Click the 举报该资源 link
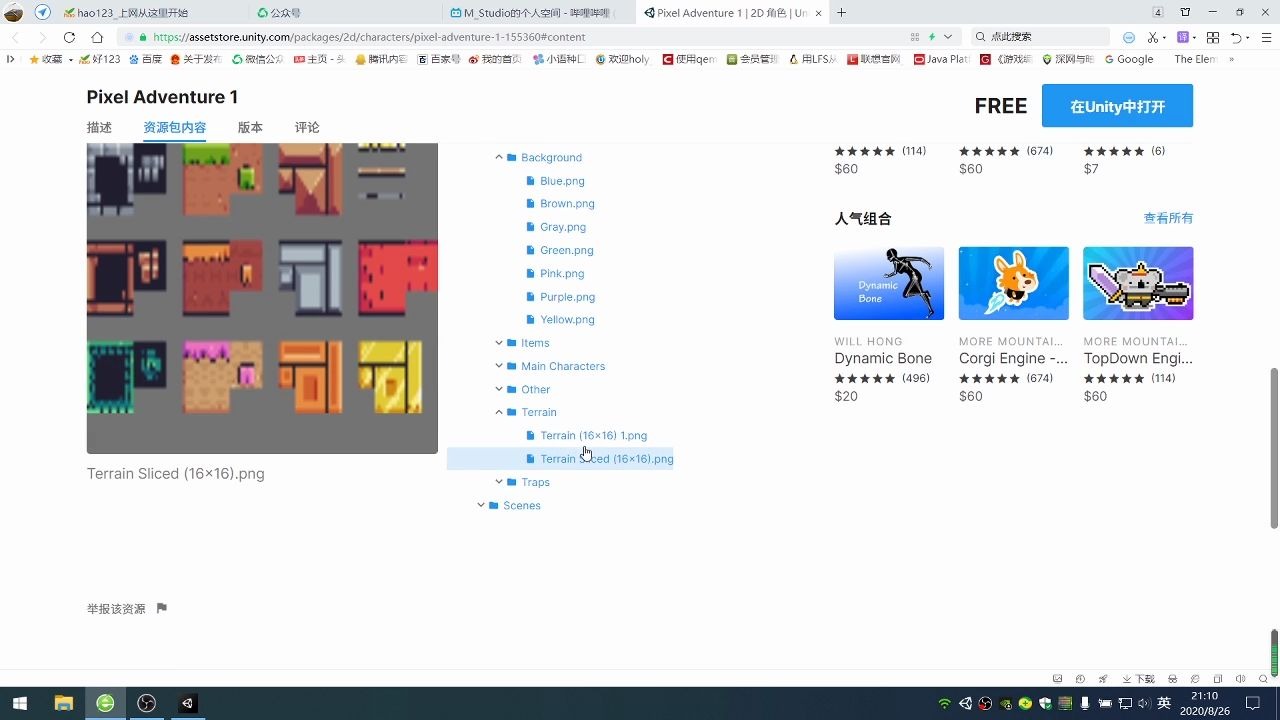Screen dimensions: 1280x720 point(116,609)
